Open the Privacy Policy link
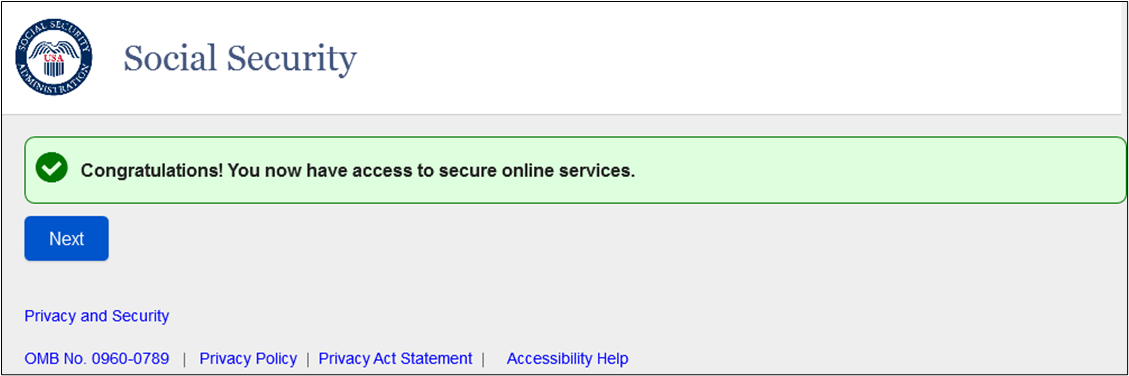The height and width of the screenshot is (376, 1129). pyautogui.click(x=248, y=358)
